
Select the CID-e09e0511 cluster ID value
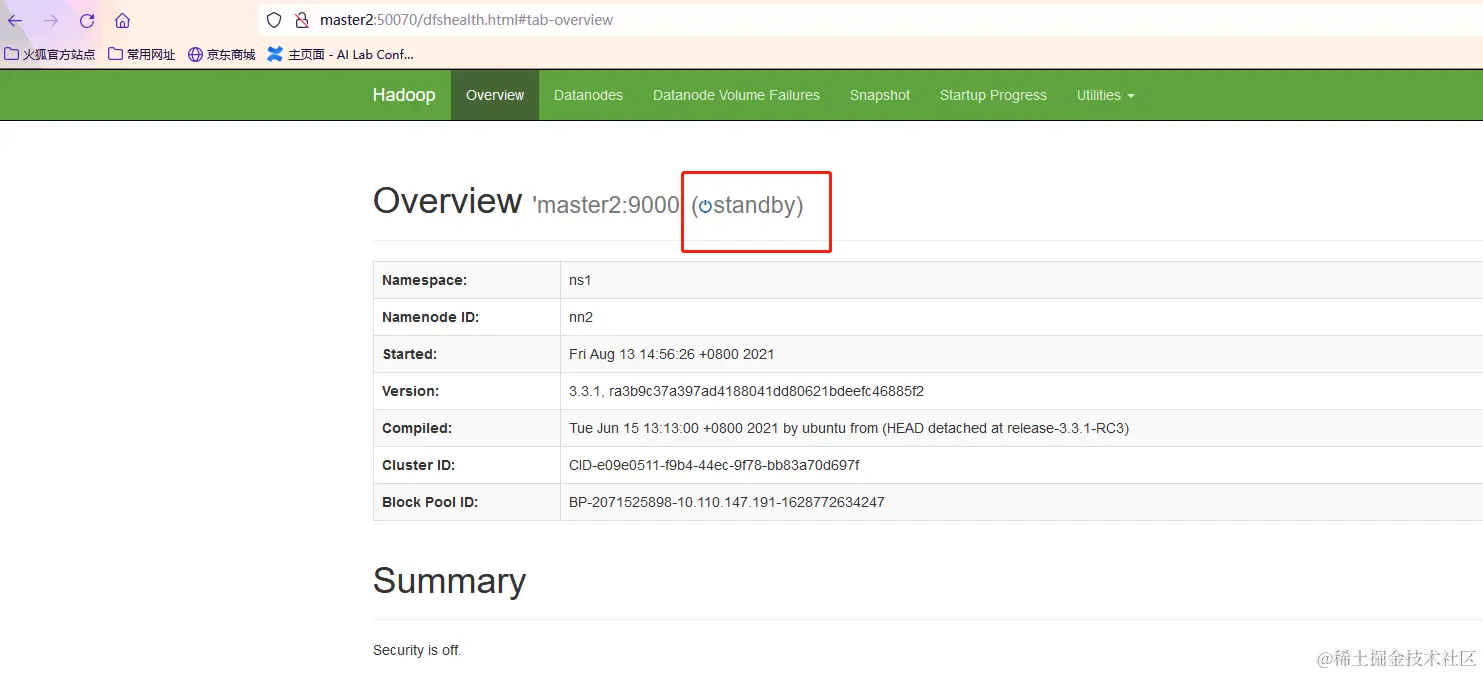[714, 465]
